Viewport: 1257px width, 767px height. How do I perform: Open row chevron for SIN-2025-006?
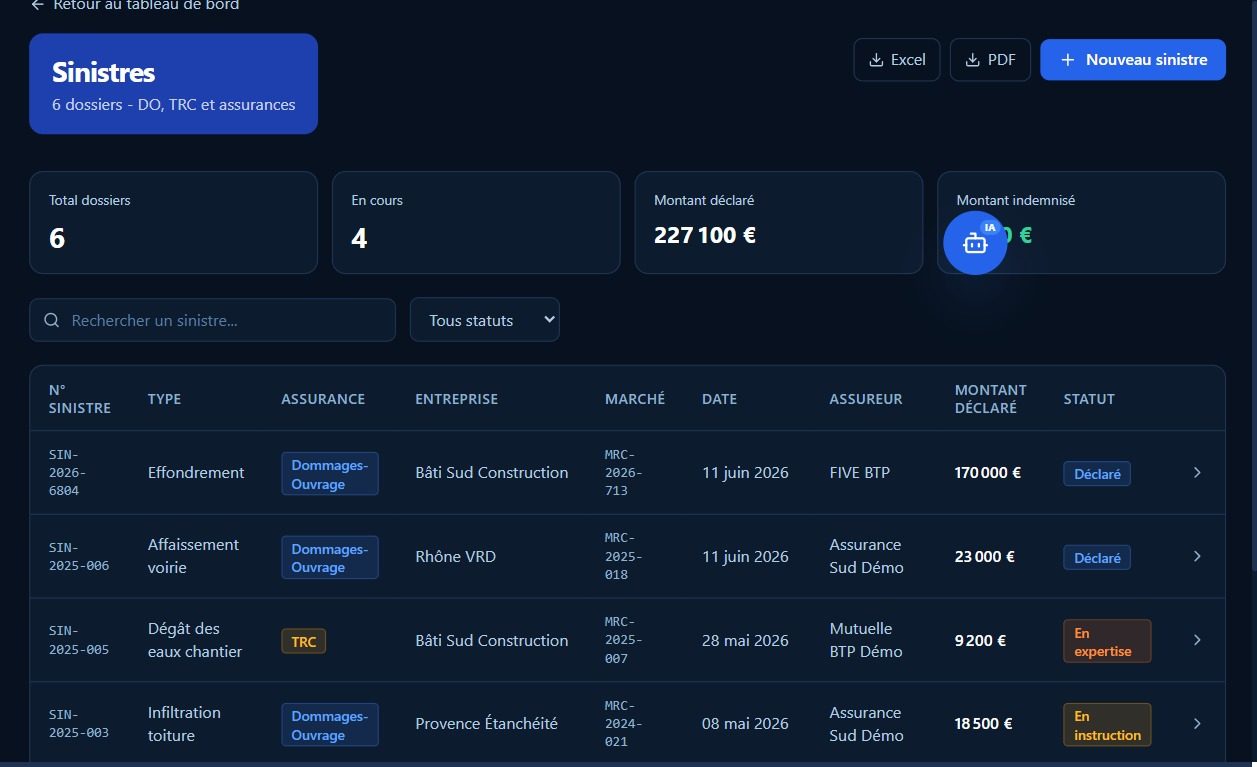pos(1197,556)
